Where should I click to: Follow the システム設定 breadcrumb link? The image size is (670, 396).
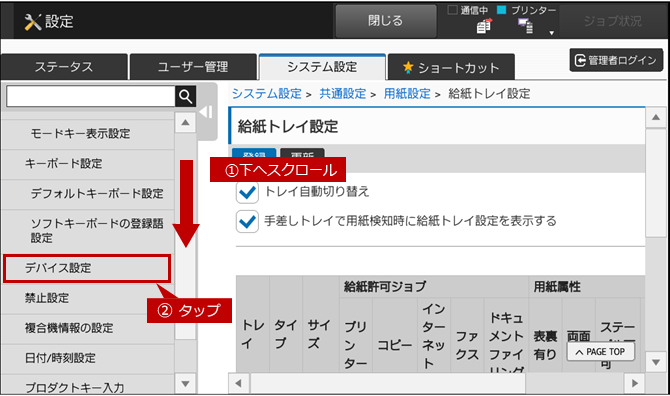(x=267, y=94)
